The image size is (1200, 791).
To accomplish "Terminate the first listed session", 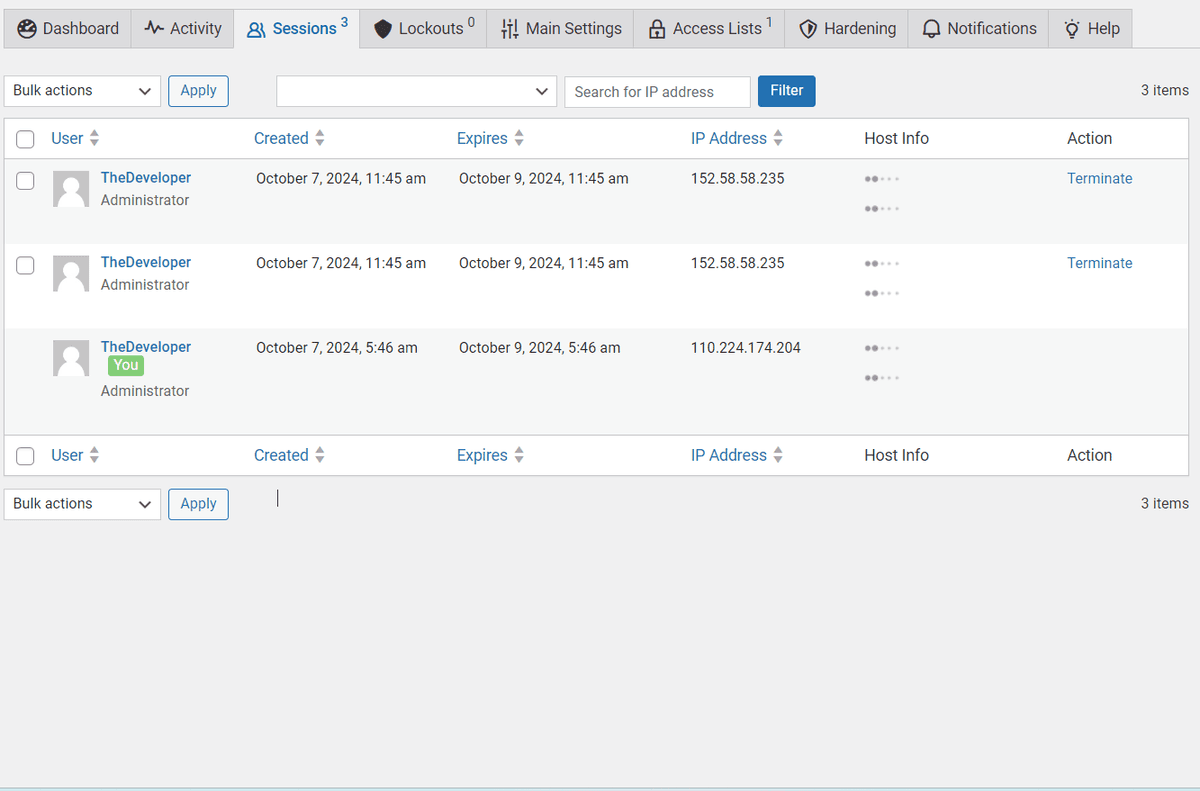I will pyautogui.click(x=1099, y=178).
